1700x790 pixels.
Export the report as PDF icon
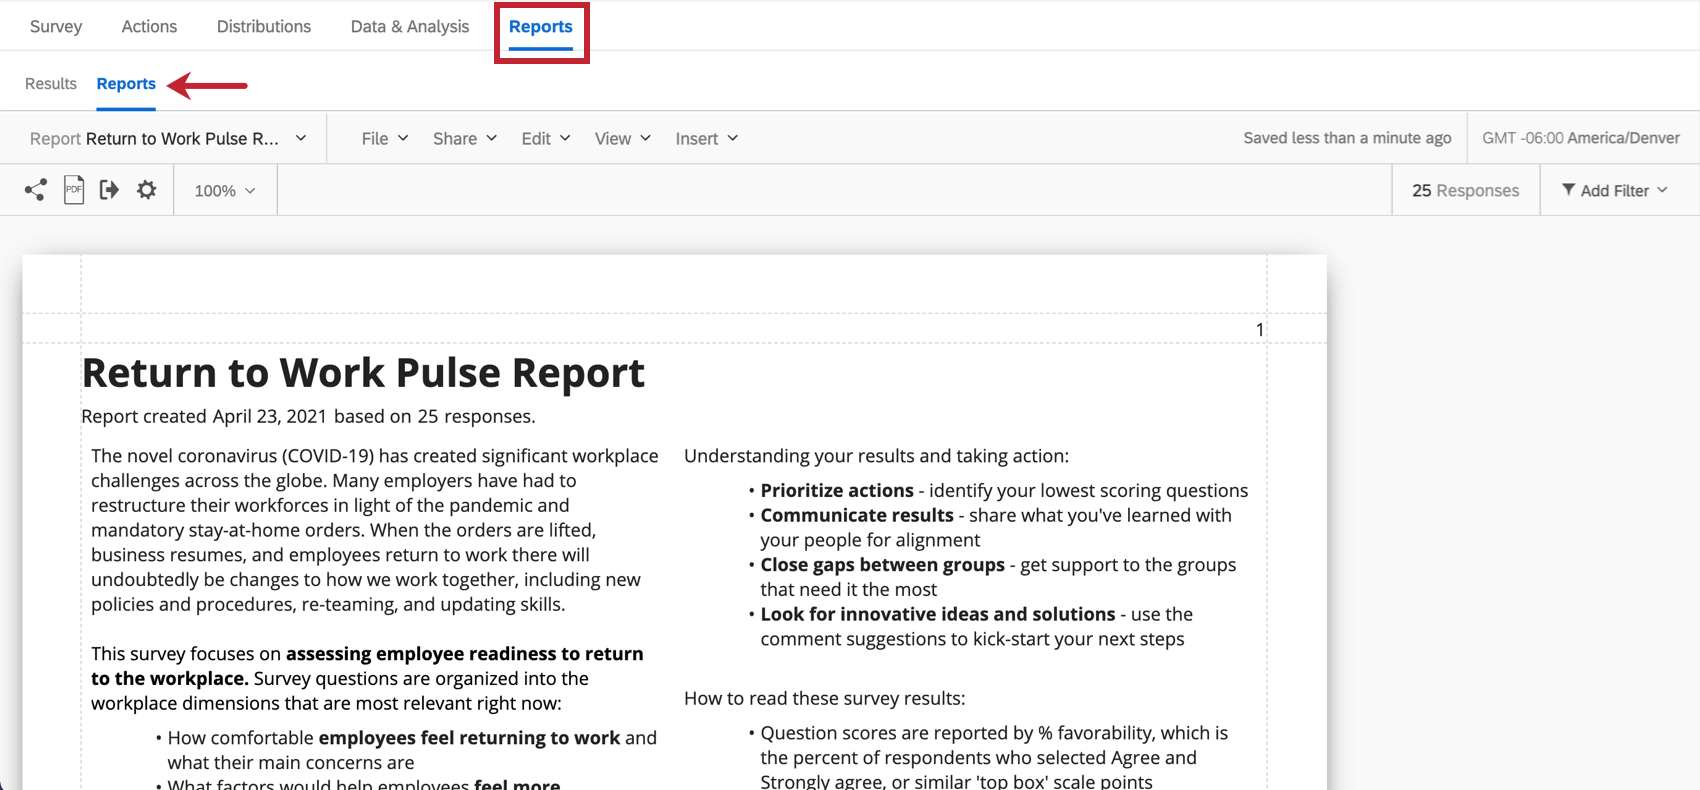click(74, 190)
